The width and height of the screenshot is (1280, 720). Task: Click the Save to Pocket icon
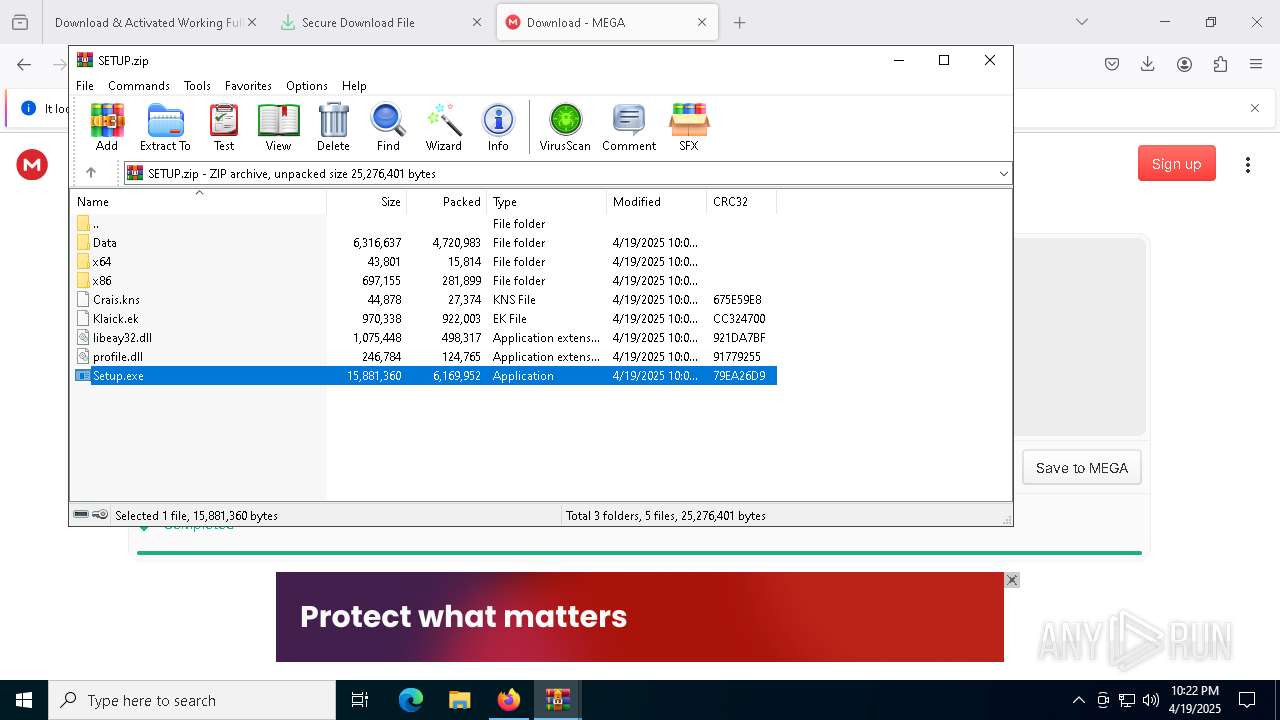pyautogui.click(x=1112, y=64)
